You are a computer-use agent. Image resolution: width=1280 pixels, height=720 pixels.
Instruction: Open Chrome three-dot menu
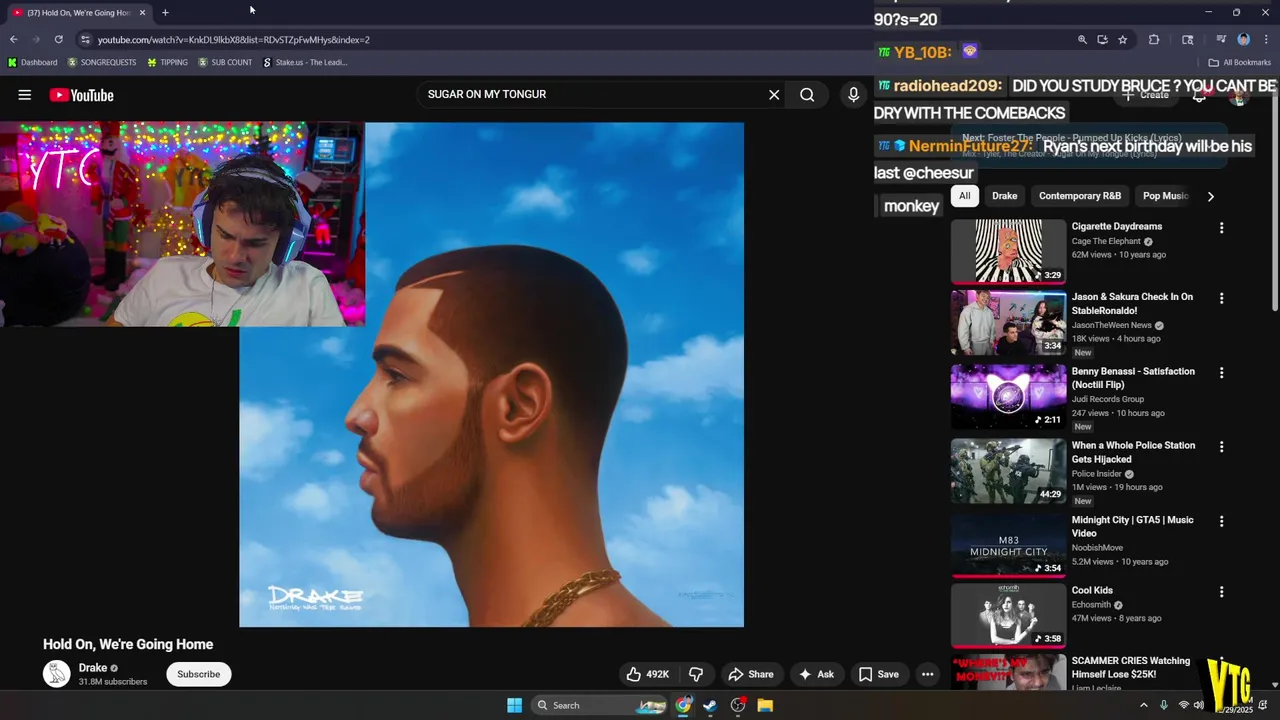pyautogui.click(x=1265, y=39)
